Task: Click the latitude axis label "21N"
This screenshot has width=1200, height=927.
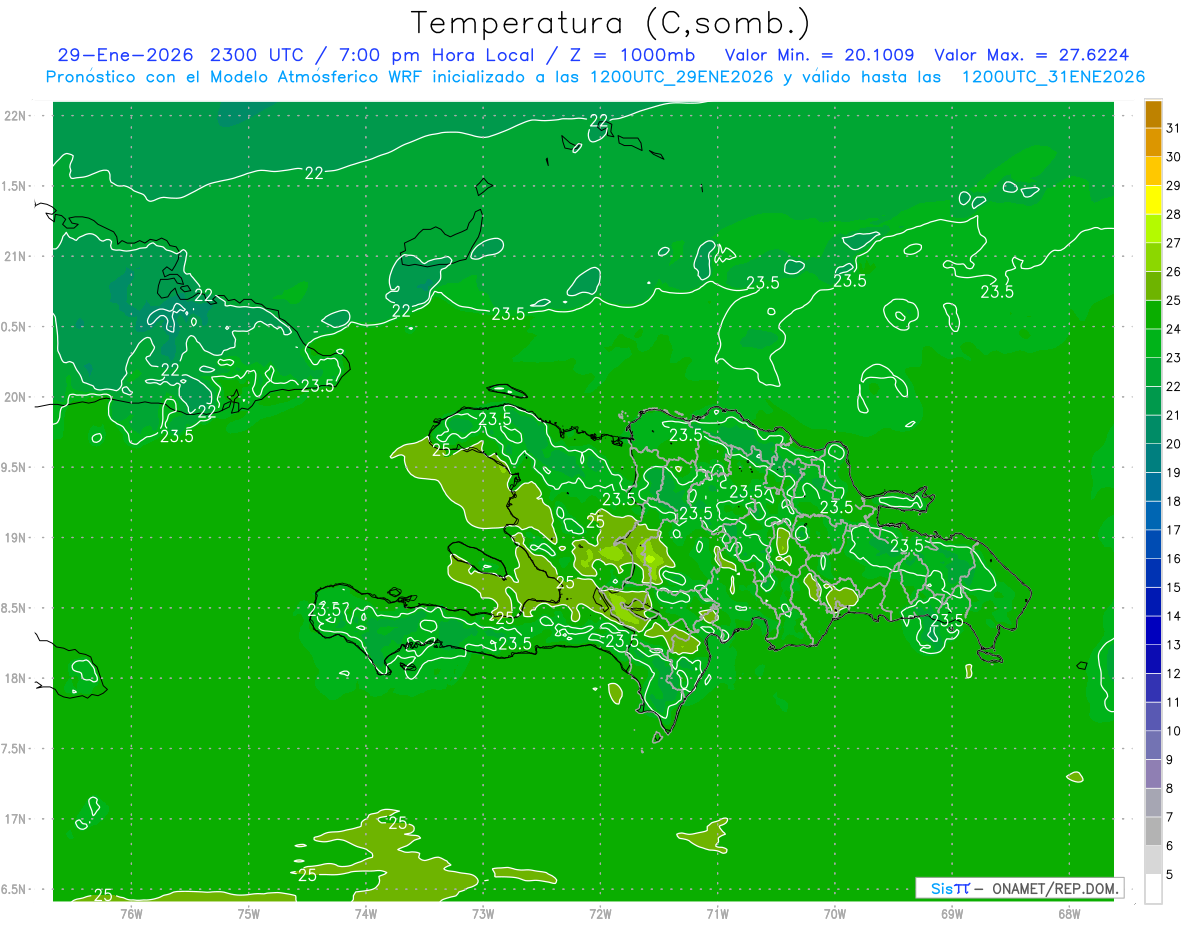Action: point(17,256)
